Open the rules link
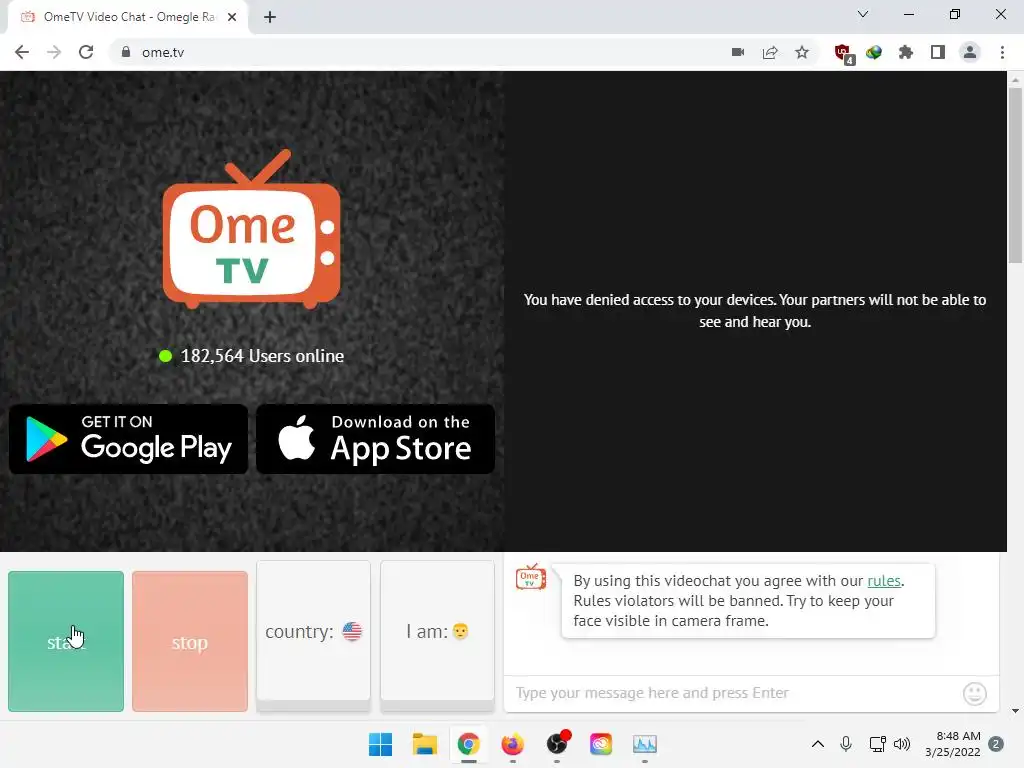Viewport: 1024px width, 768px height. pyautogui.click(x=884, y=581)
